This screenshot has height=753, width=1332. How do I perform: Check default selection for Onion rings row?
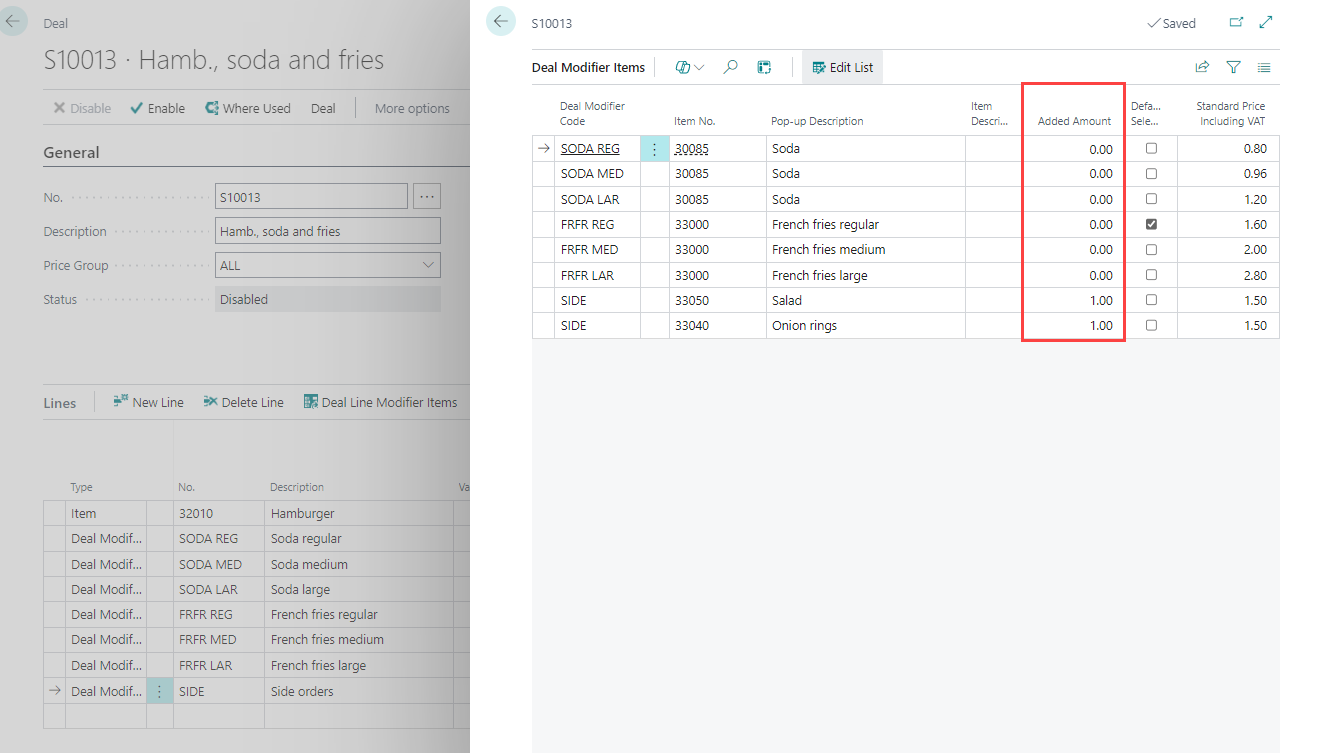(1151, 326)
